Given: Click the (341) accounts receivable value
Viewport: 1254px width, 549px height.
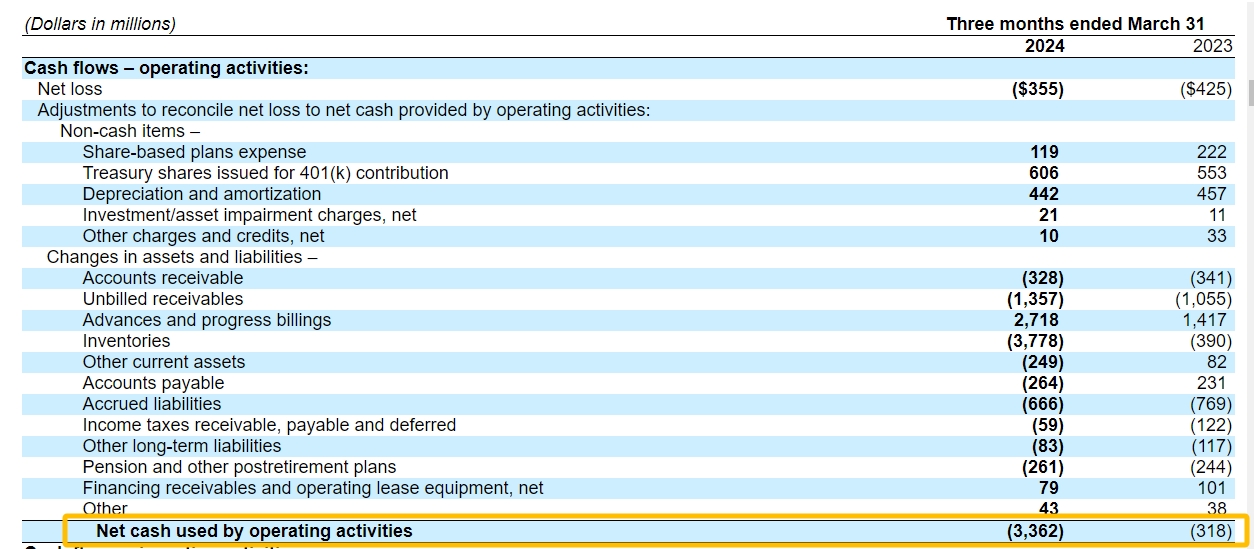Looking at the screenshot, I should pos(1211,278).
